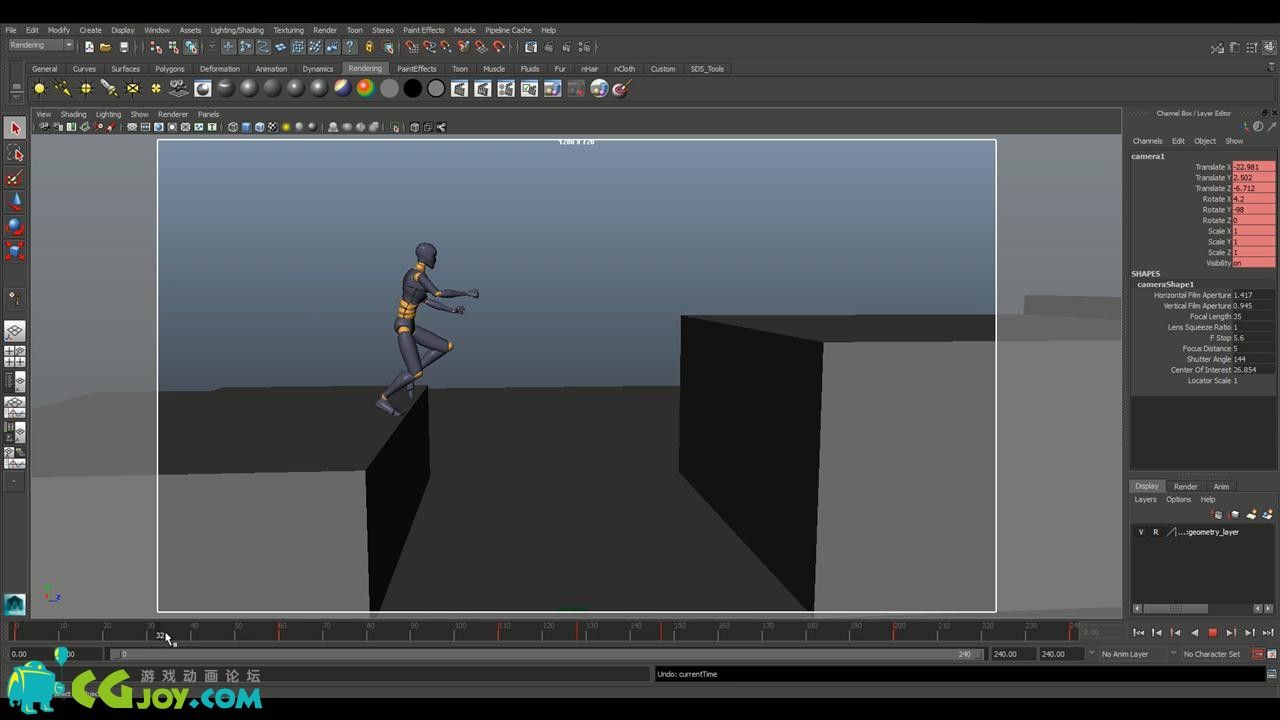
Task: Toggle channel box speed clock icon
Action: pyautogui.click(x=1258, y=126)
